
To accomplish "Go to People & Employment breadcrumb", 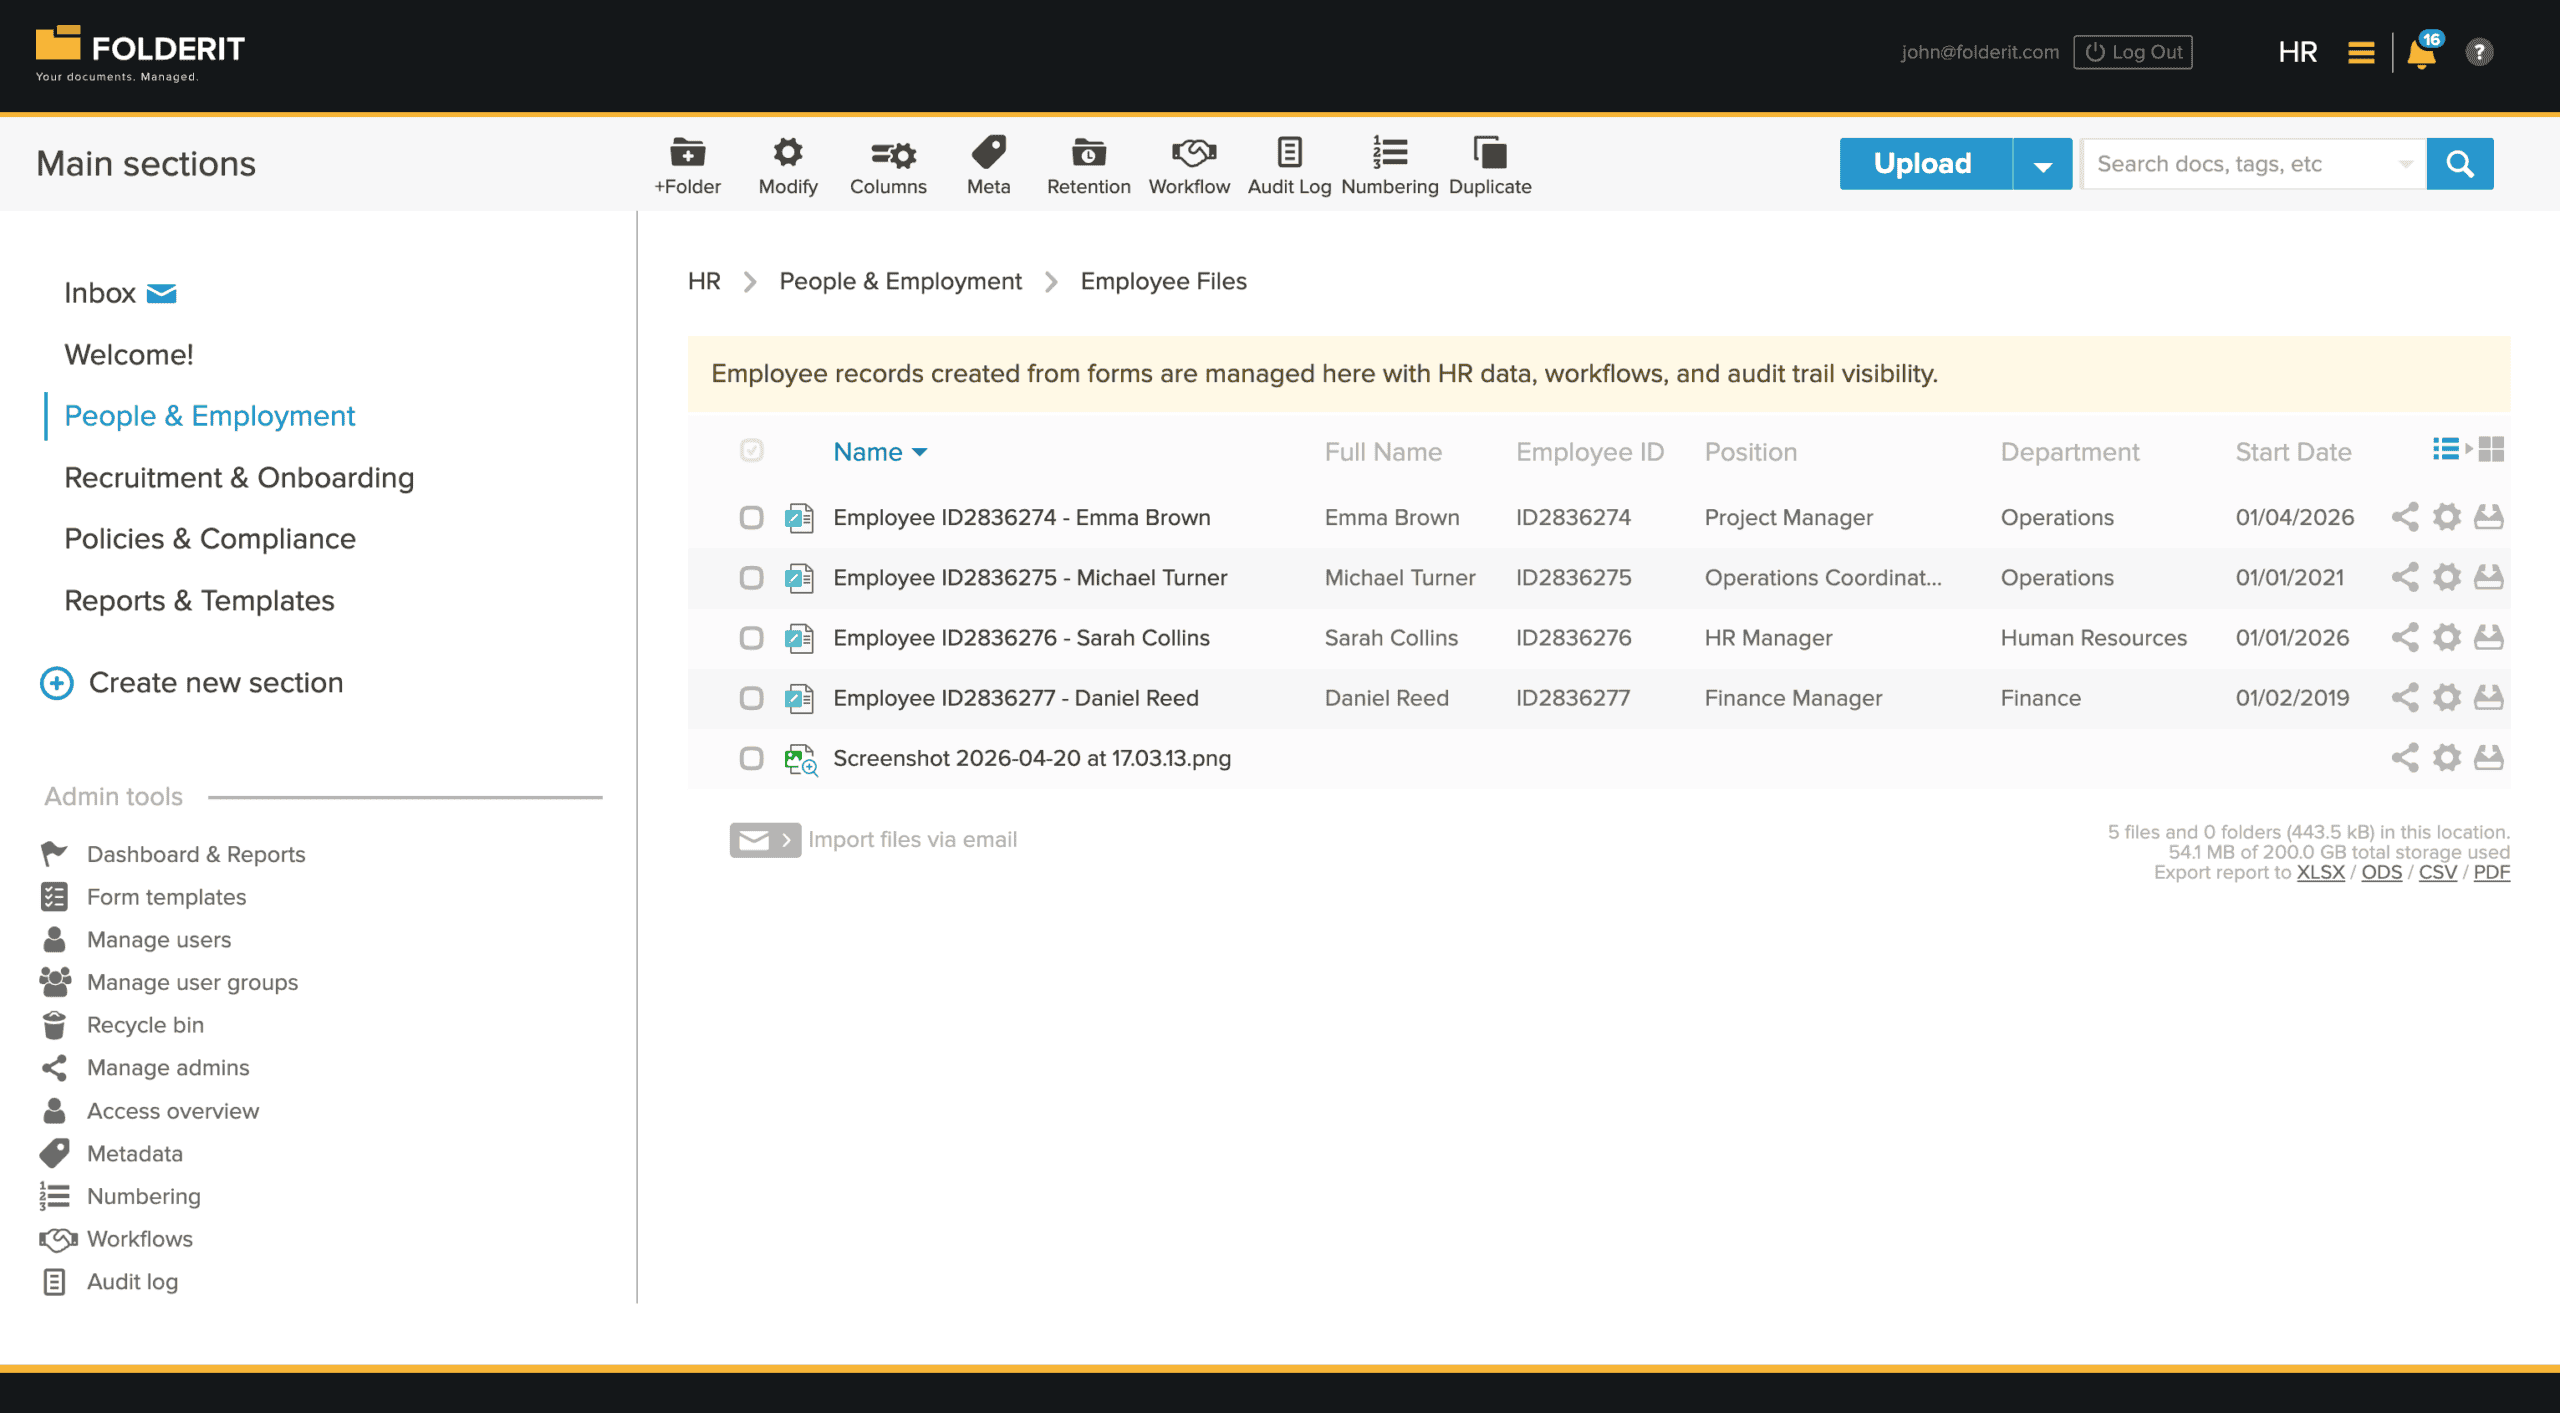I will coord(900,281).
